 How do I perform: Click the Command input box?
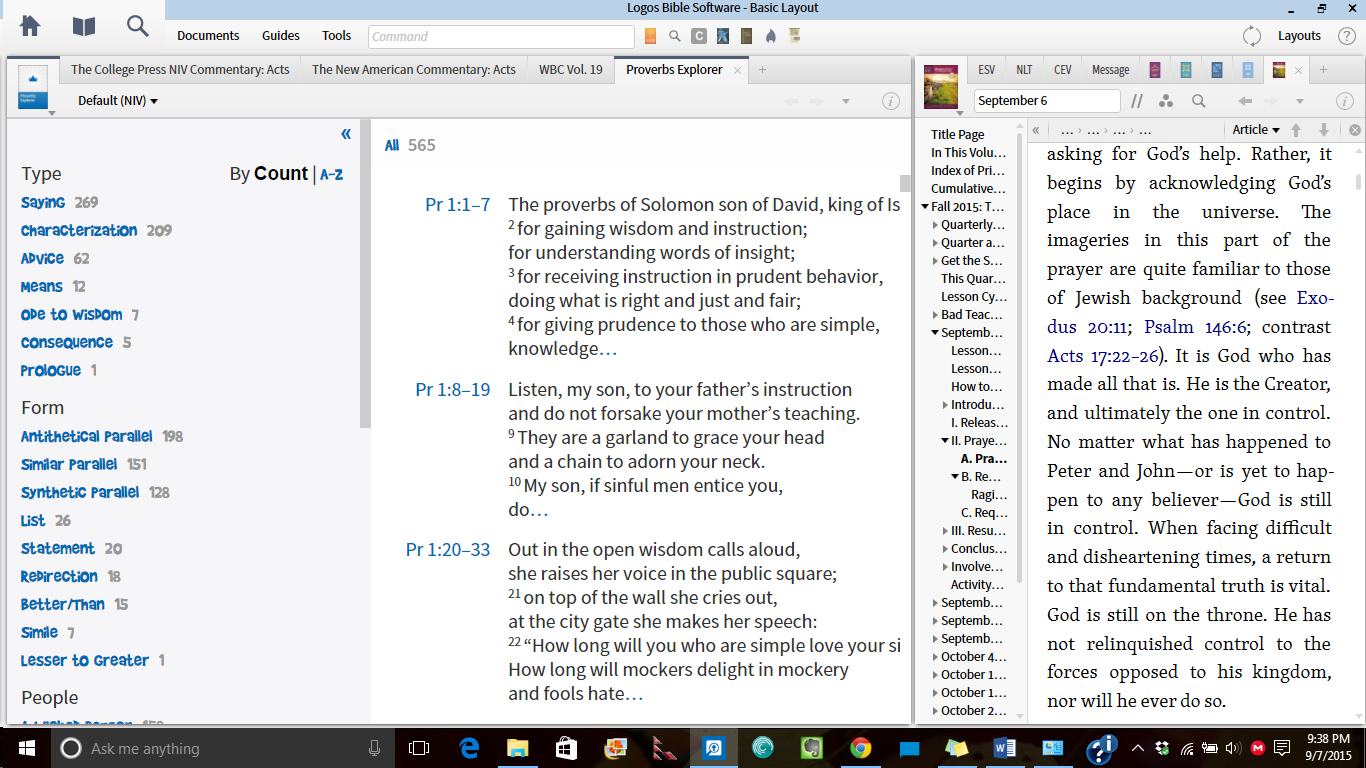coord(501,36)
